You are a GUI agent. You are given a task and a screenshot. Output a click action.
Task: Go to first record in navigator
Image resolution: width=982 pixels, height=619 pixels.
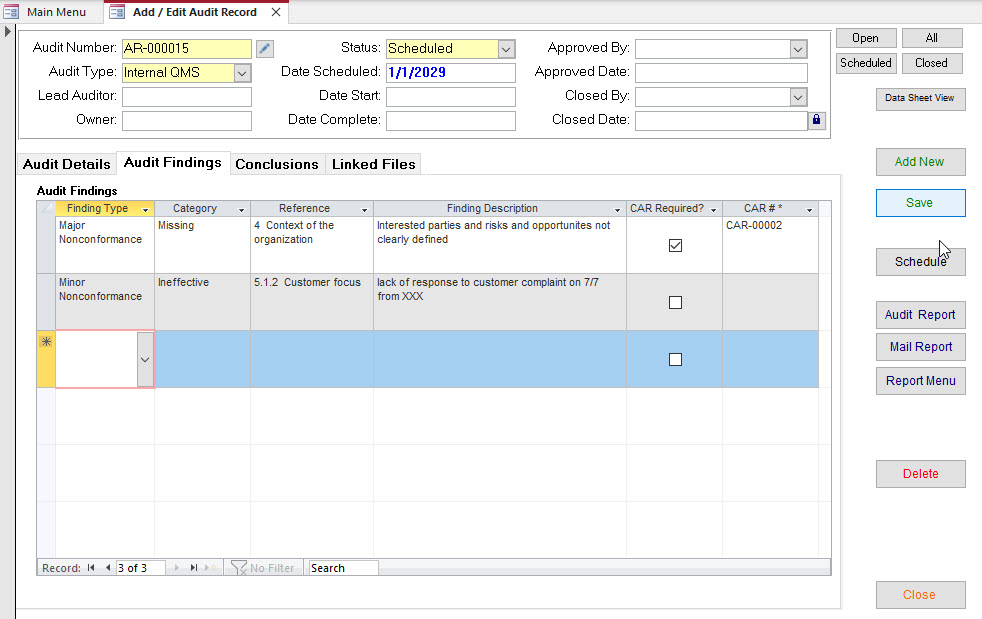pos(91,568)
